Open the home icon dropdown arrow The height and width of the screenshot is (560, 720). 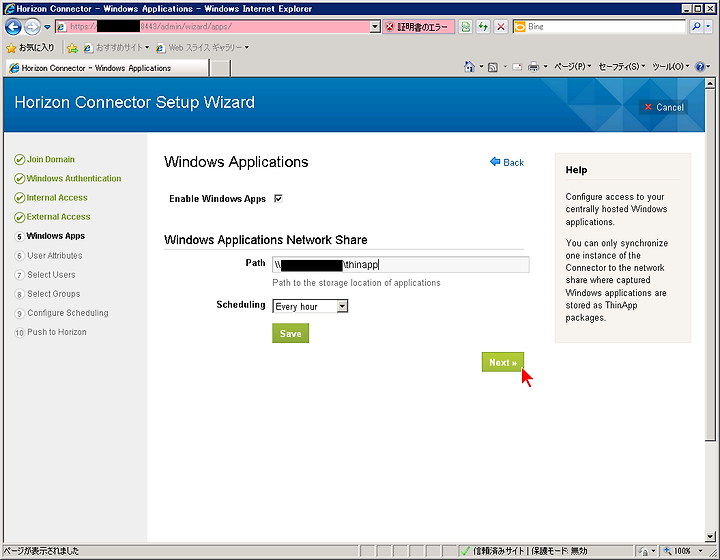coord(481,67)
